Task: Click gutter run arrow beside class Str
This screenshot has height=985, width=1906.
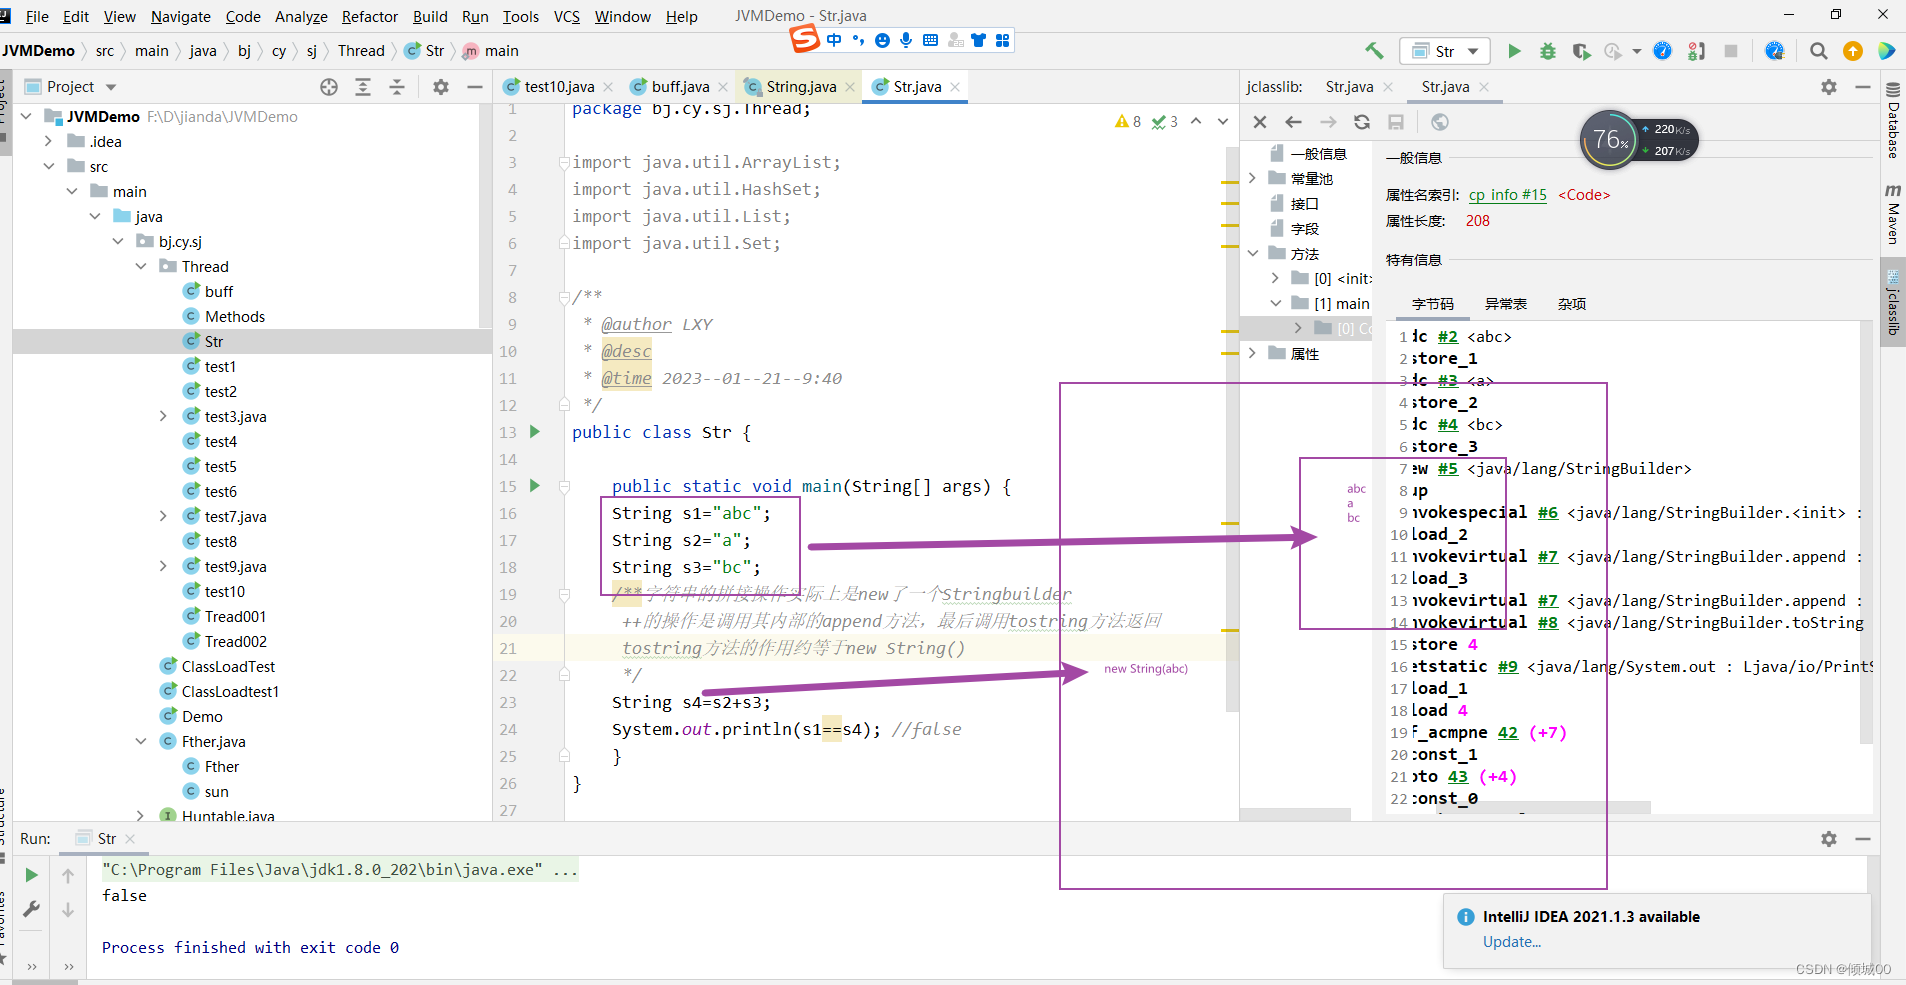Action: (x=535, y=432)
